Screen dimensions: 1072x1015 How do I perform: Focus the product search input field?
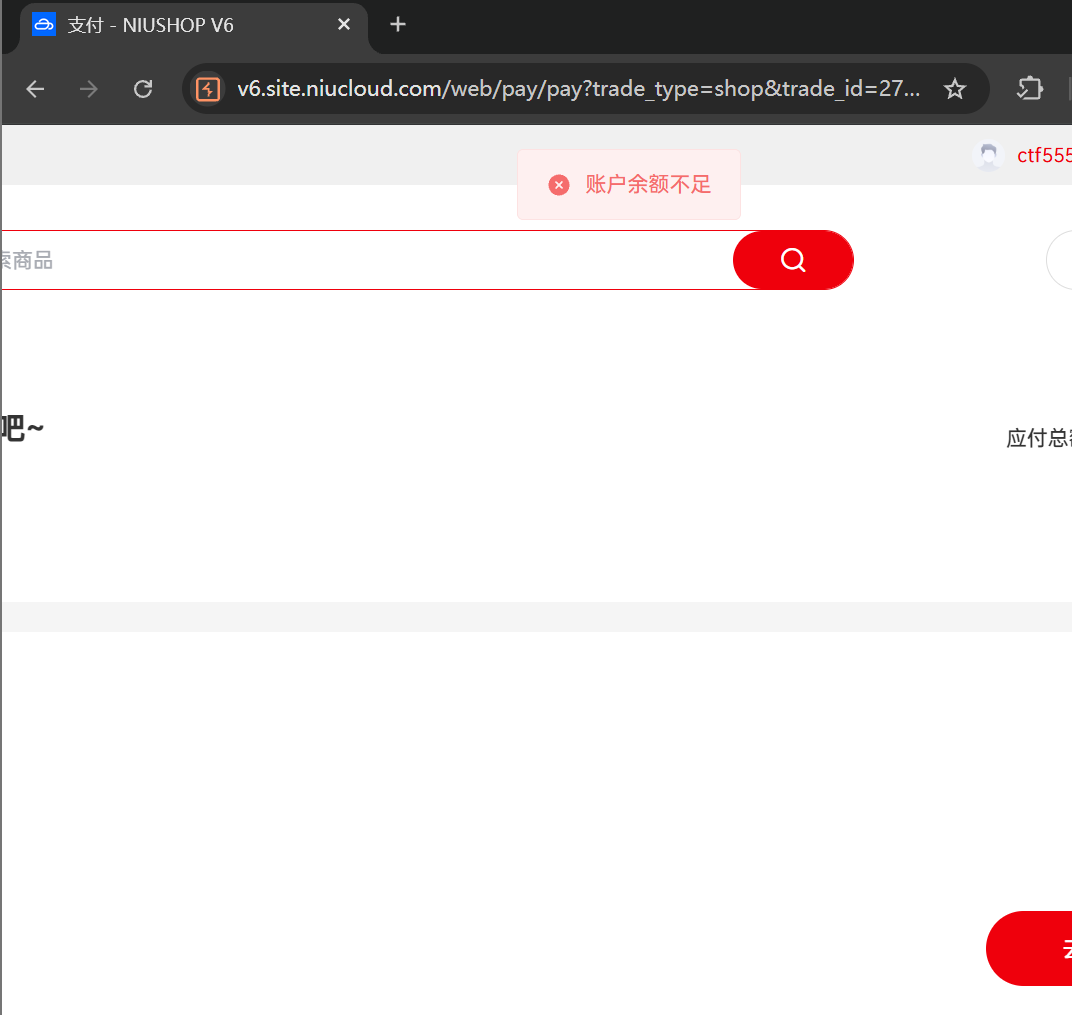(366, 260)
